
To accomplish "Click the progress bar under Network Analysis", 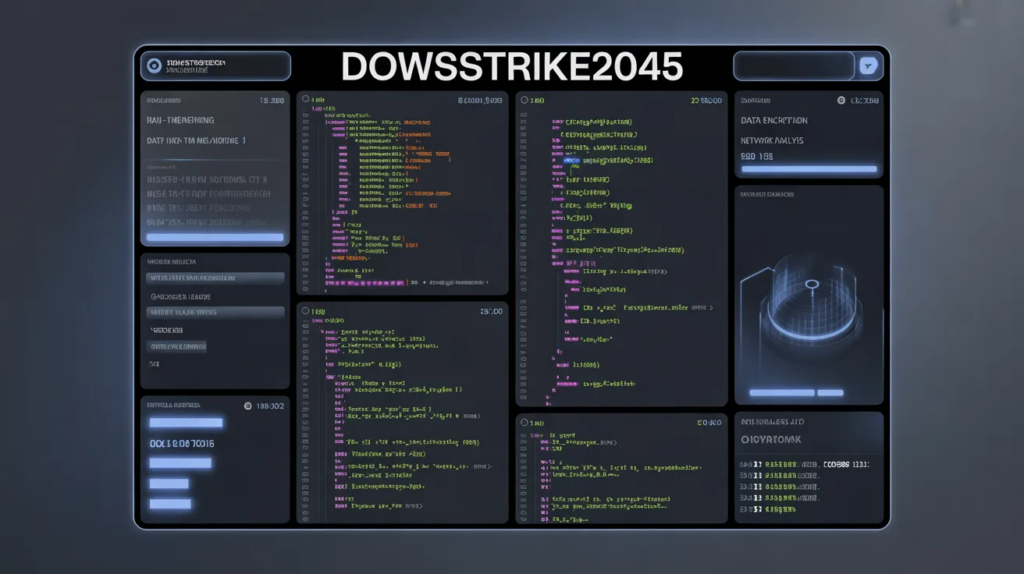I will click(x=808, y=170).
